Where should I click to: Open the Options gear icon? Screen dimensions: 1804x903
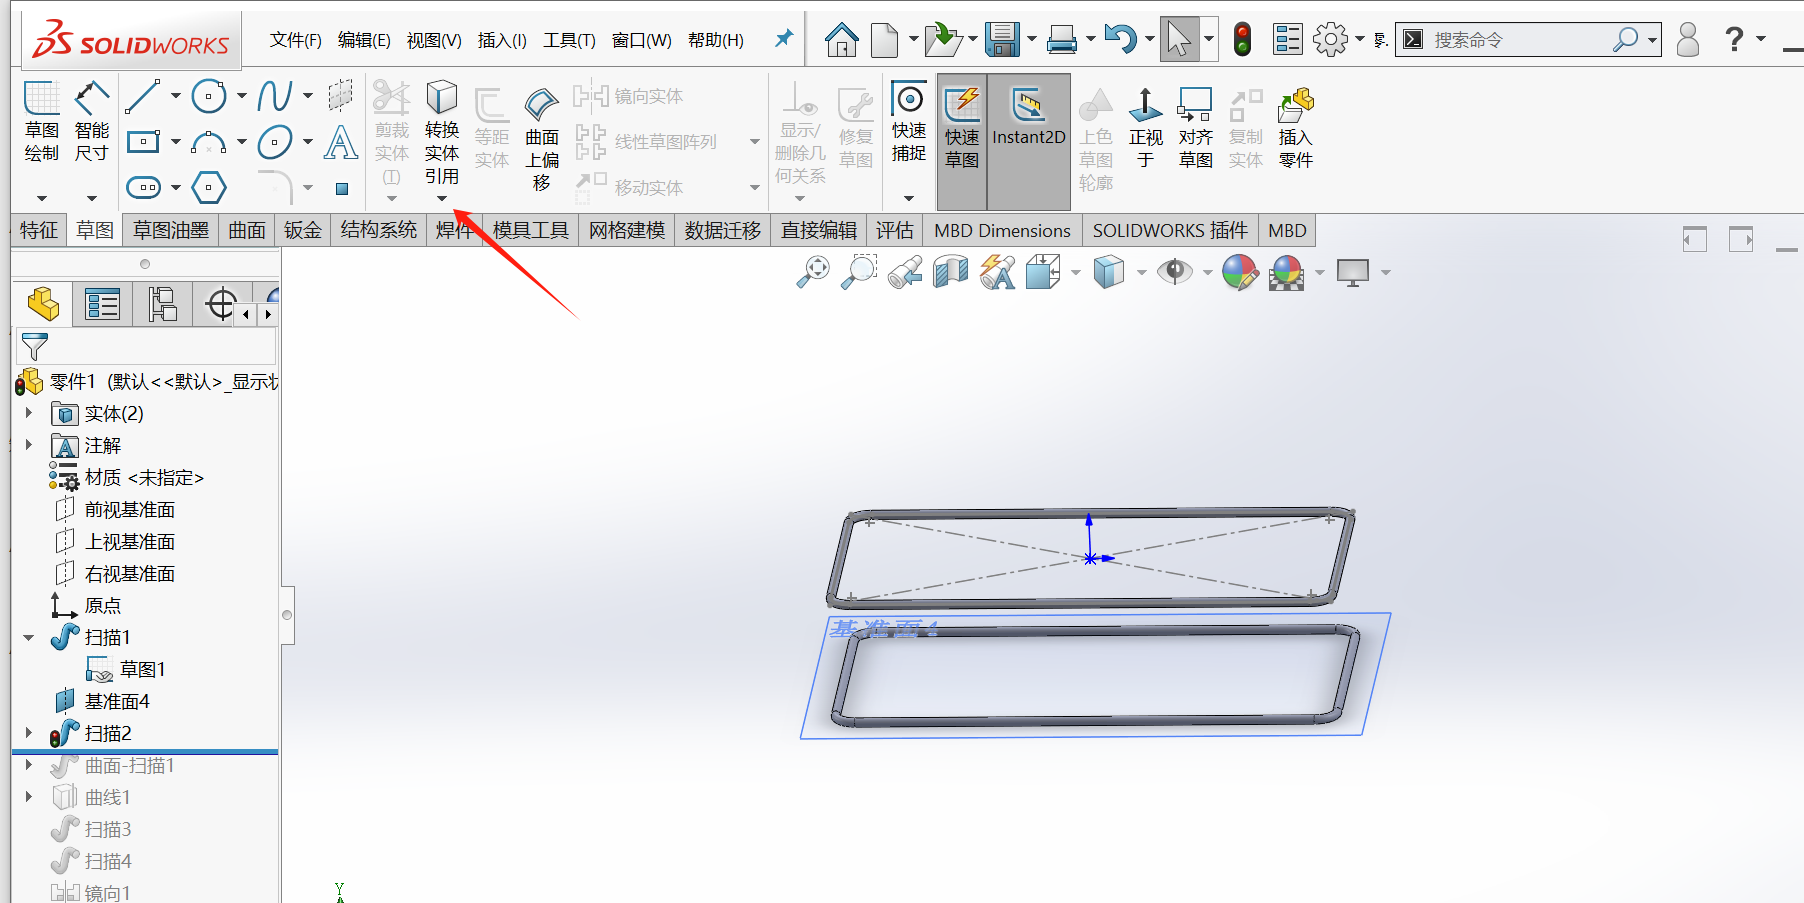tap(1330, 40)
